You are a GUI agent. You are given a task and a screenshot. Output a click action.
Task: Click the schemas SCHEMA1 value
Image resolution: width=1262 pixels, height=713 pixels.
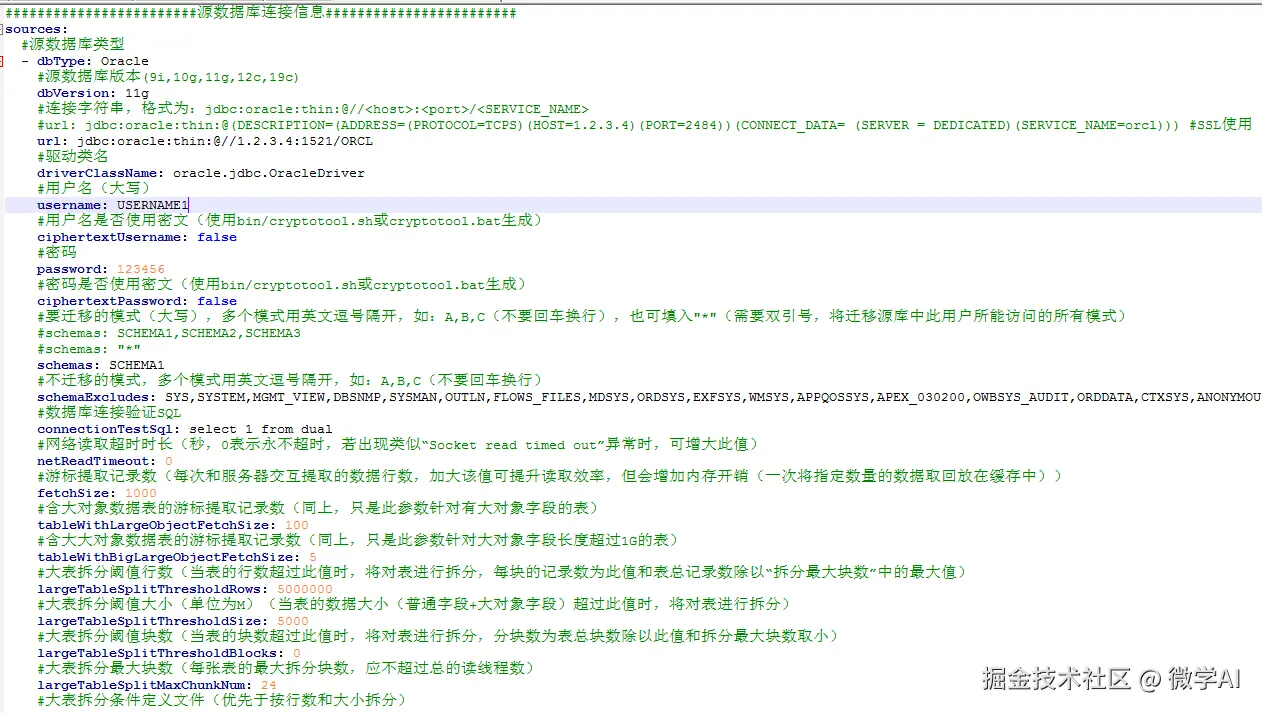pyautogui.click(x=137, y=365)
